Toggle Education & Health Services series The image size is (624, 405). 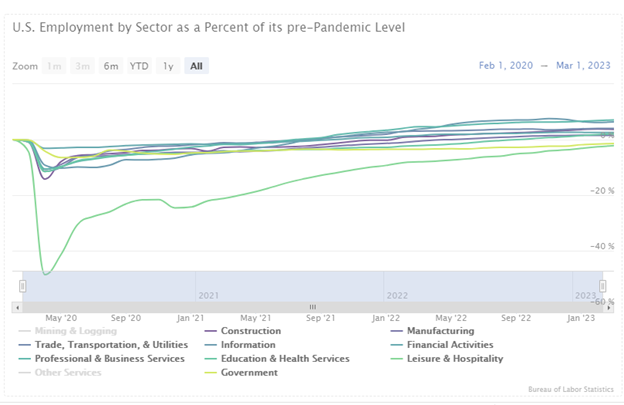pos(284,359)
